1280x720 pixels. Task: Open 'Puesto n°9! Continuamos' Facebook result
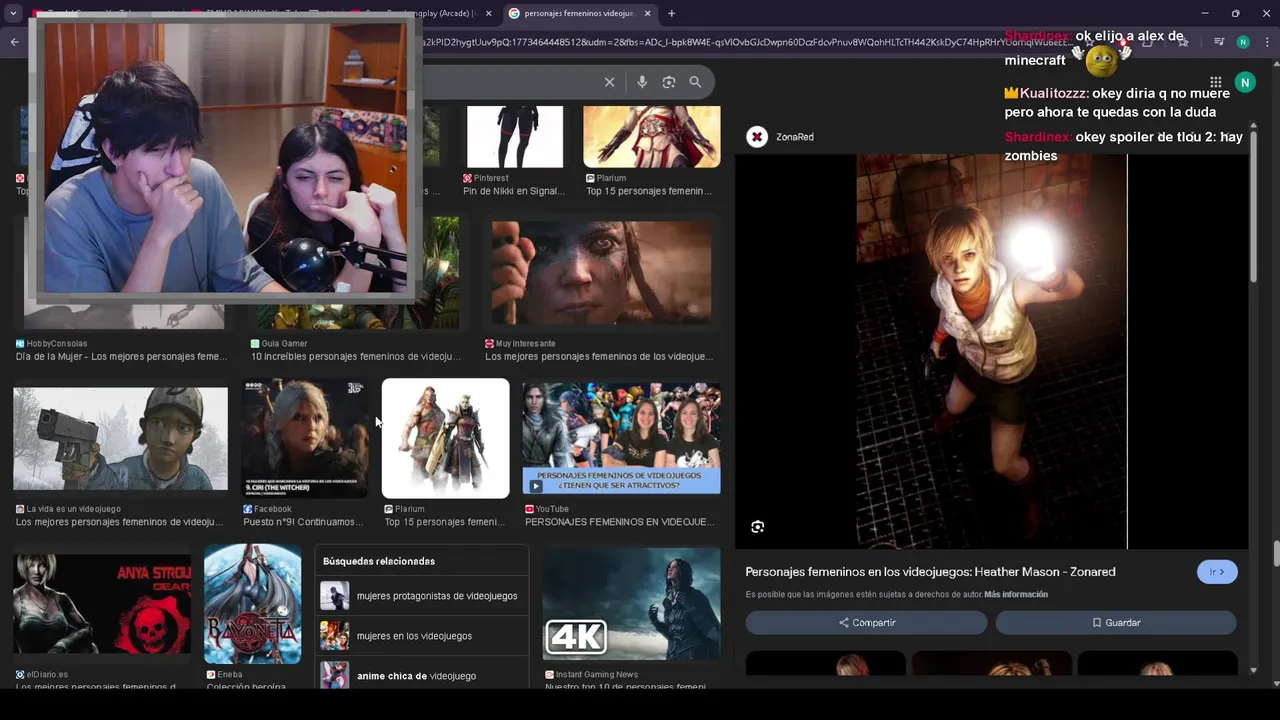[303, 522]
